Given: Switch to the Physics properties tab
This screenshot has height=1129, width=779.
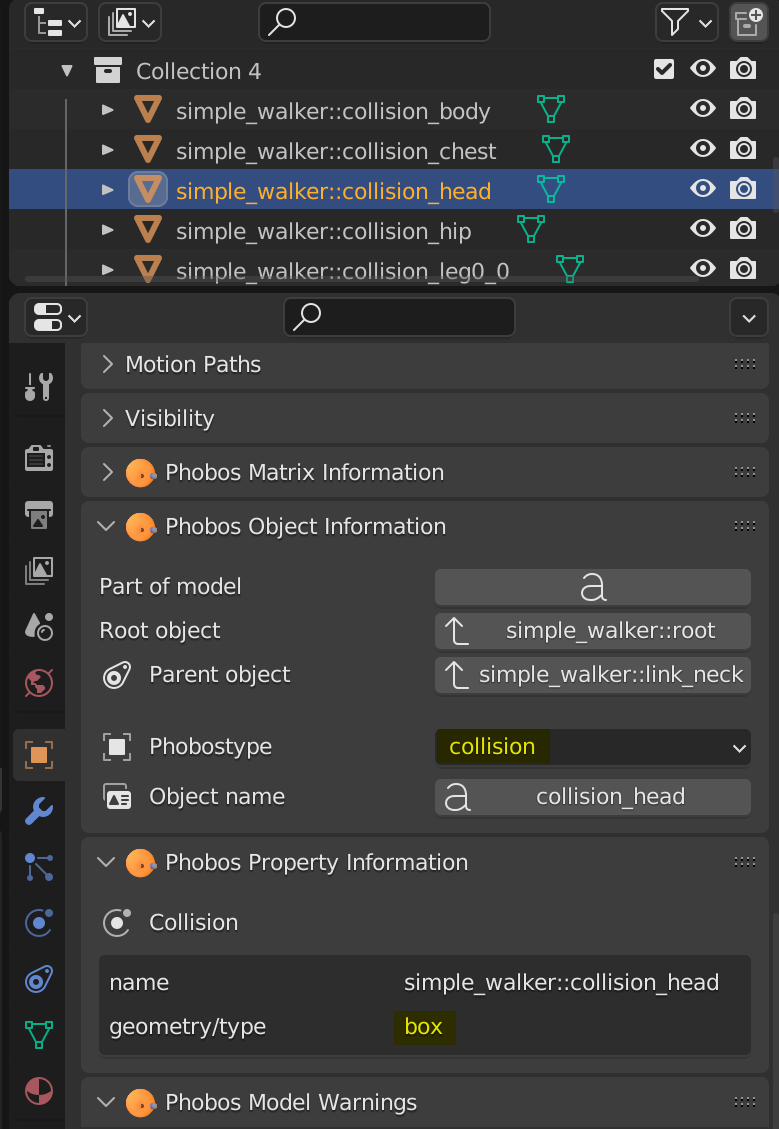Looking at the screenshot, I should click(x=38, y=922).
